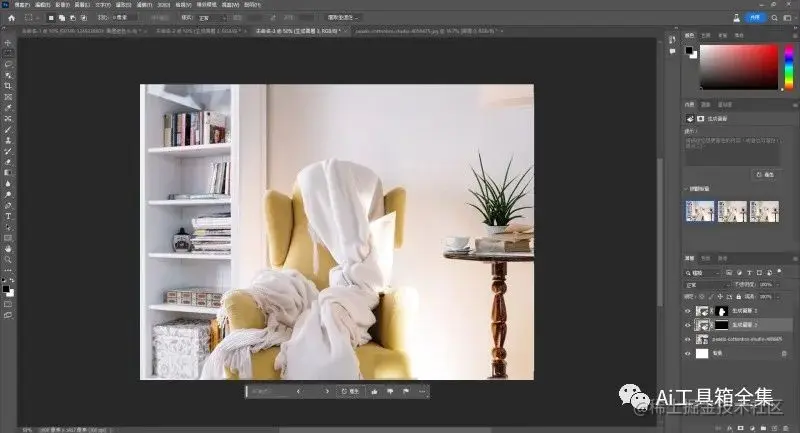
Task: Choose Add to Selection mode
Action: click(62, 18)
